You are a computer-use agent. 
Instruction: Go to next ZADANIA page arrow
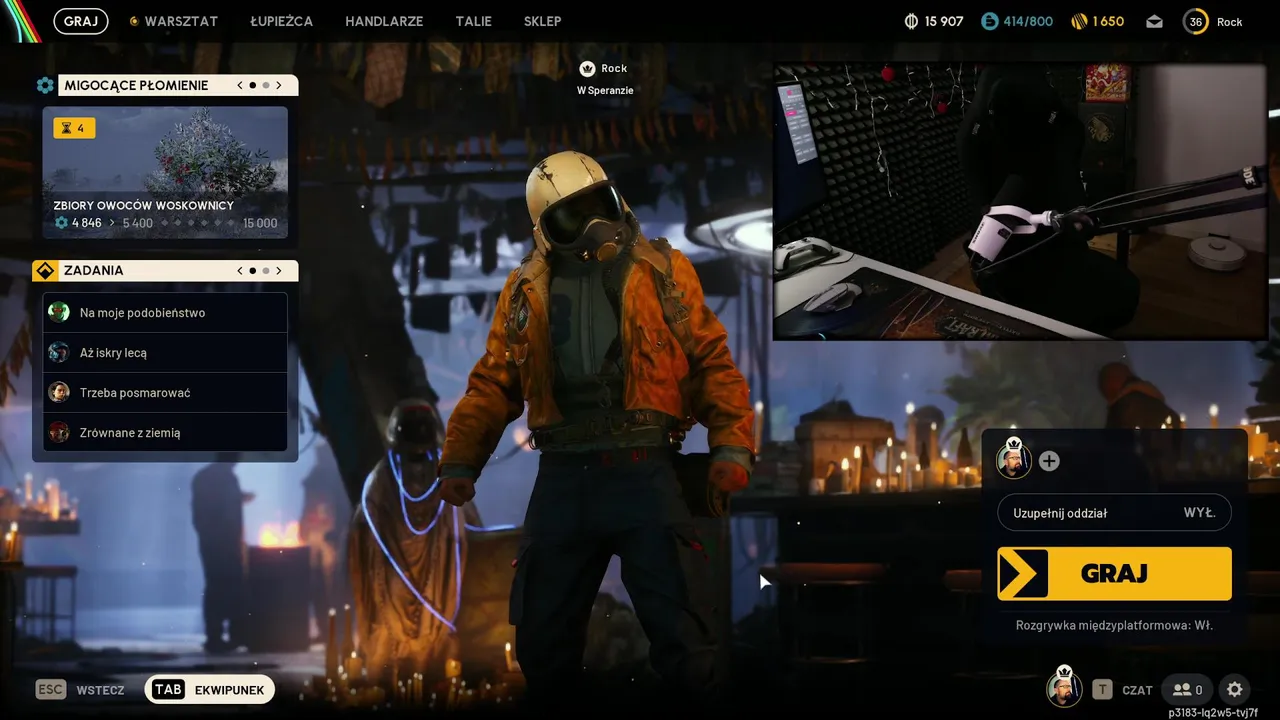[x=279, y=270]
